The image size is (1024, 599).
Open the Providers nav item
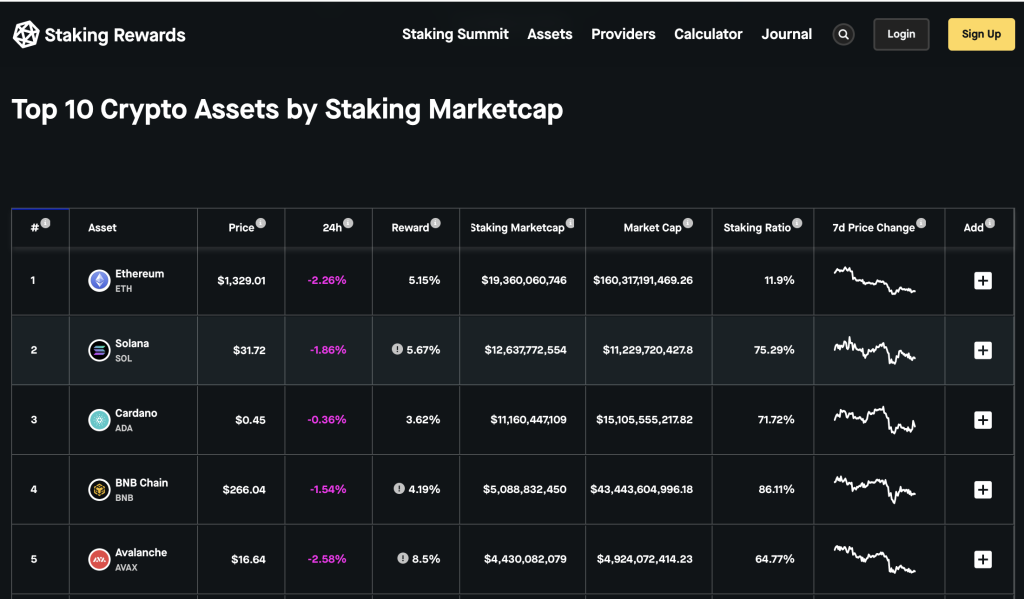click(623, 35)
